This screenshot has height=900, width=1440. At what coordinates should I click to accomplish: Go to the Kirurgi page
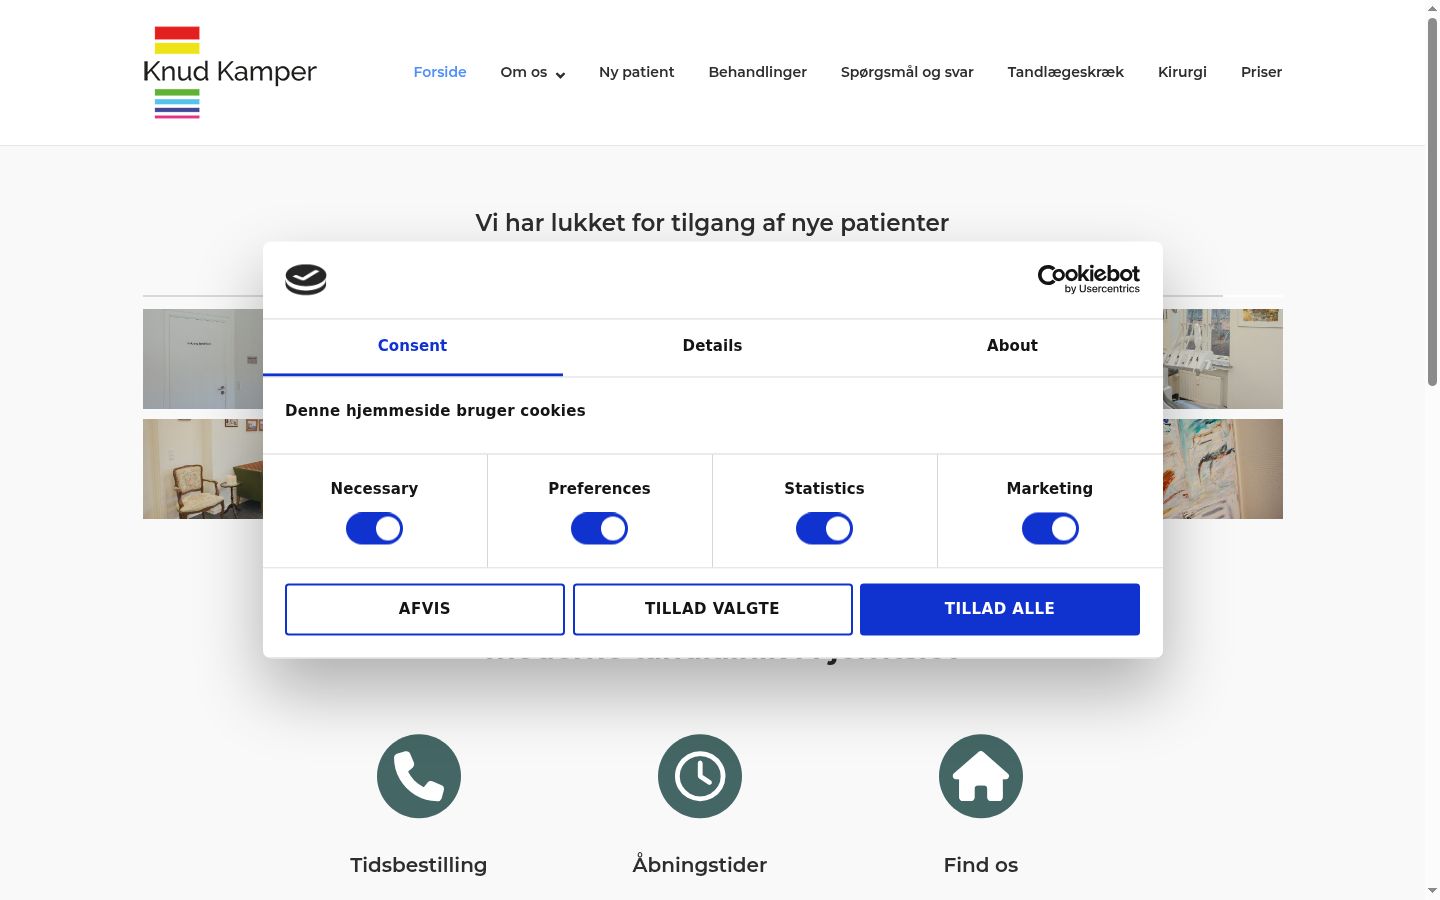point(1182,72)
